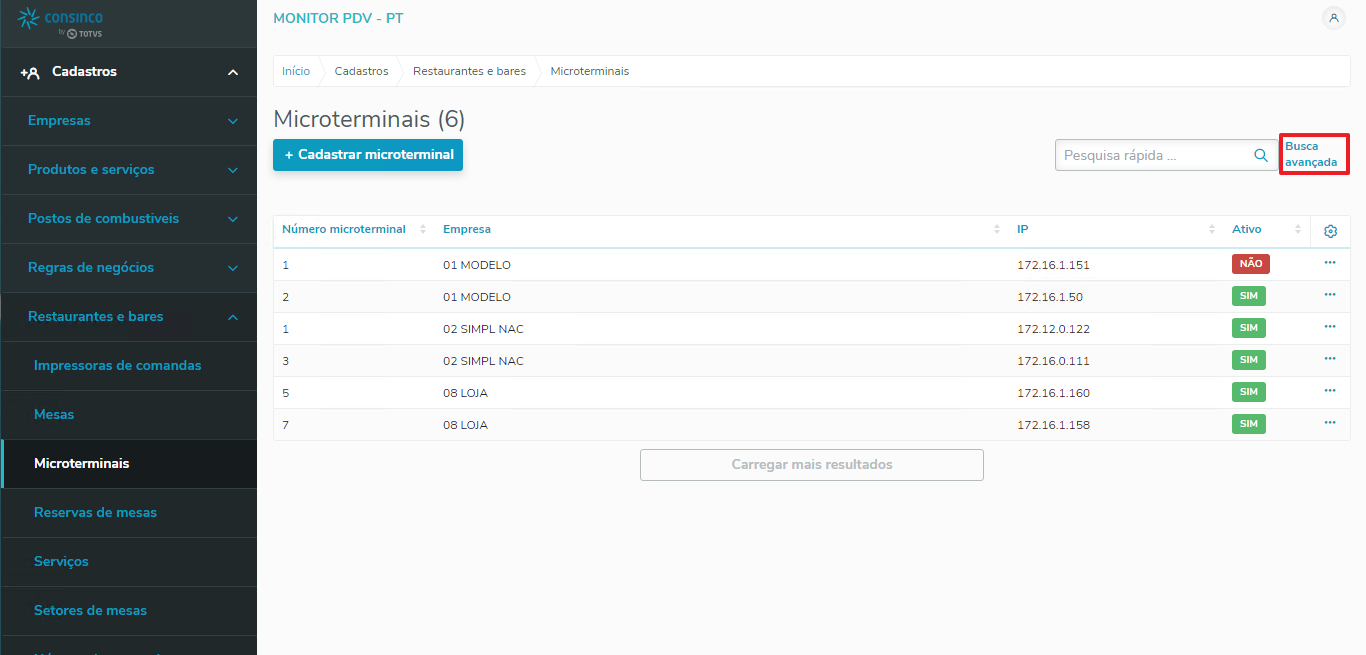Click IP cell 172.16.1.50
The image size is (1366, 655).
1050,297
